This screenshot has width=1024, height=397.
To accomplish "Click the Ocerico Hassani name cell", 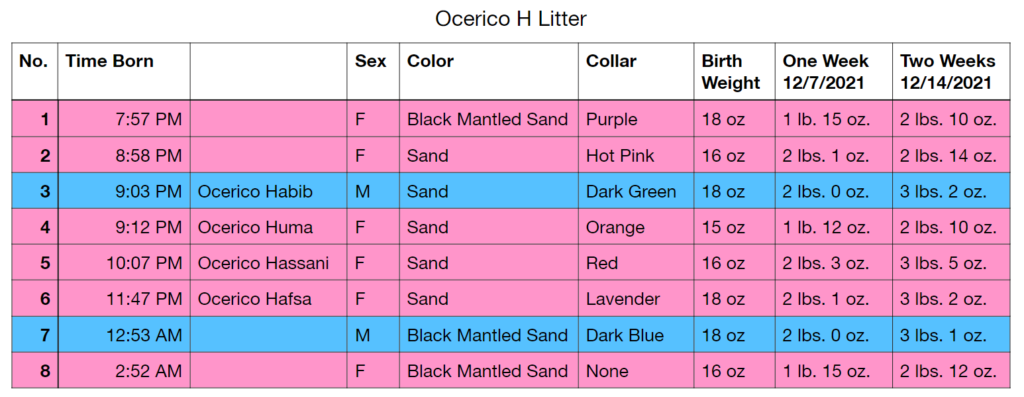I will point(268,263).
